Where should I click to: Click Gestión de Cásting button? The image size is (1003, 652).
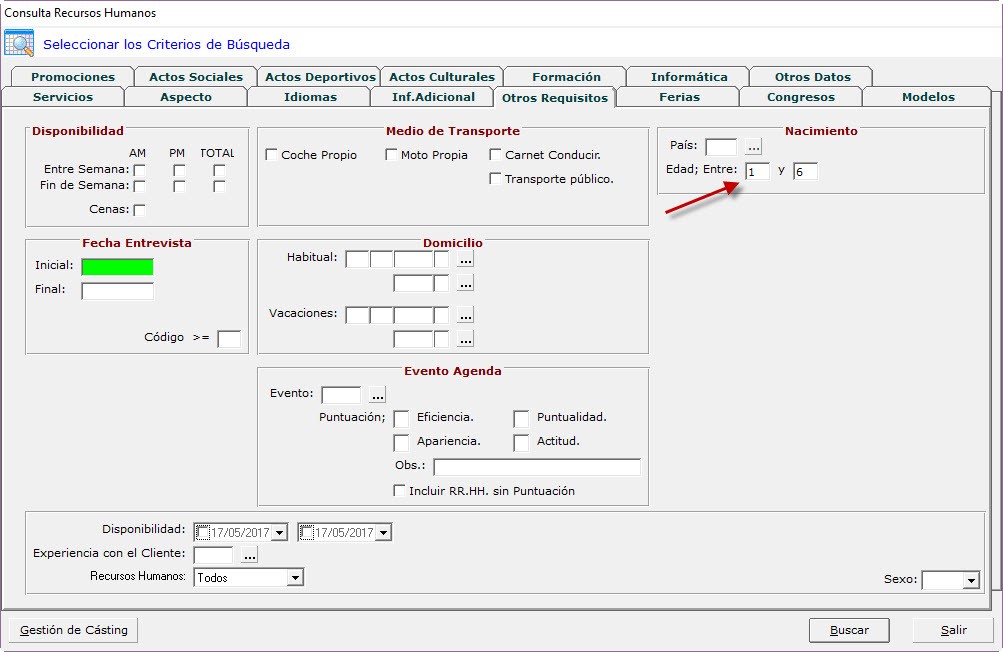tap(74, 630)
